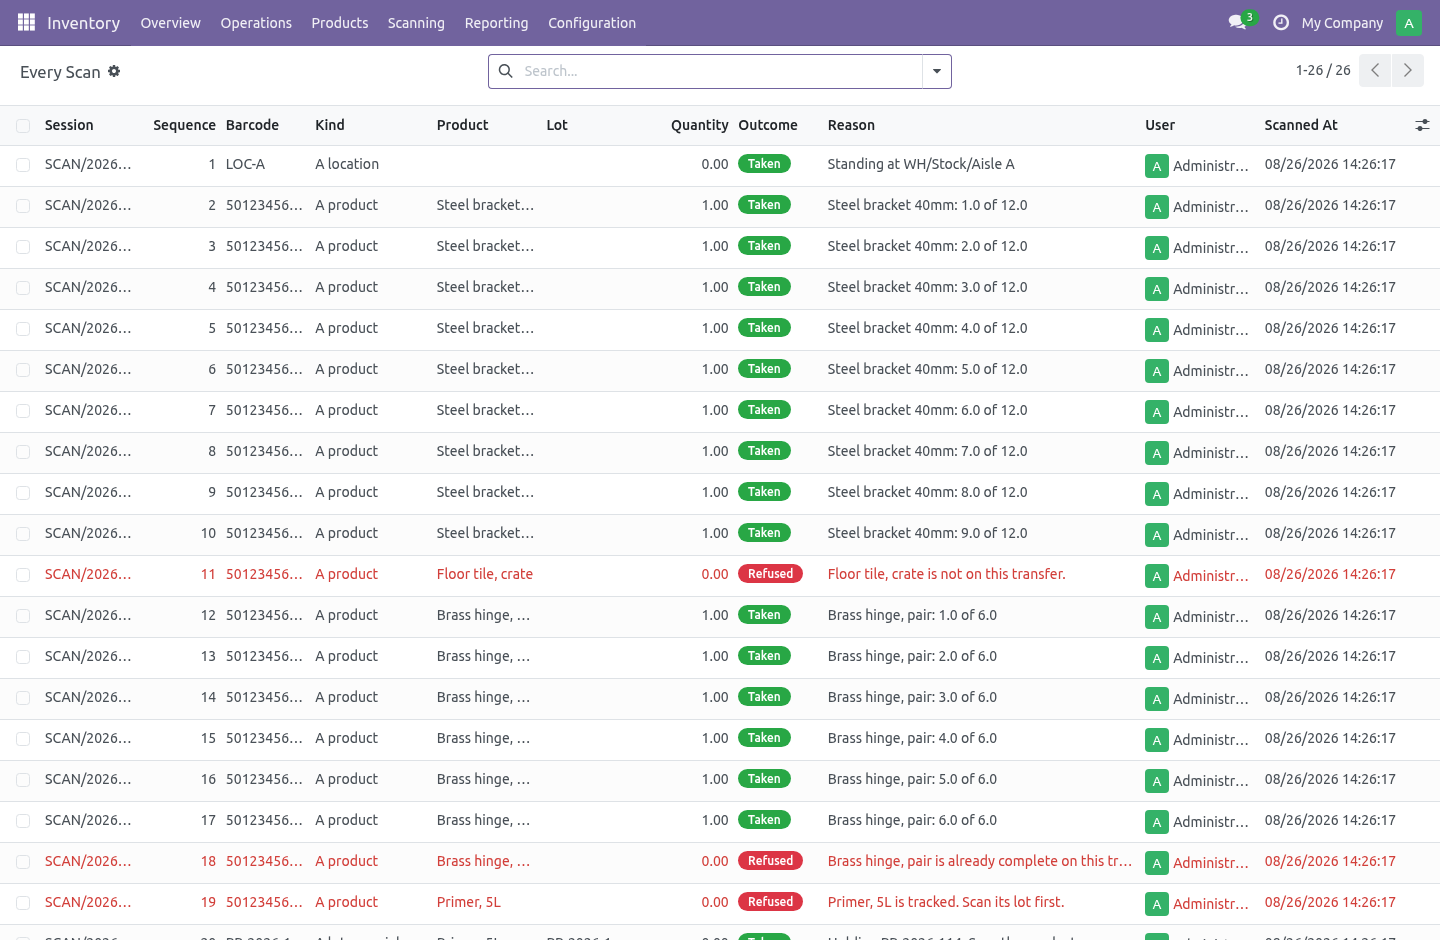This screenshot has height=940, width=1440.
Task: Click the Administrator avatar in sequence 18 row
Action: (x=1157, y=863)
